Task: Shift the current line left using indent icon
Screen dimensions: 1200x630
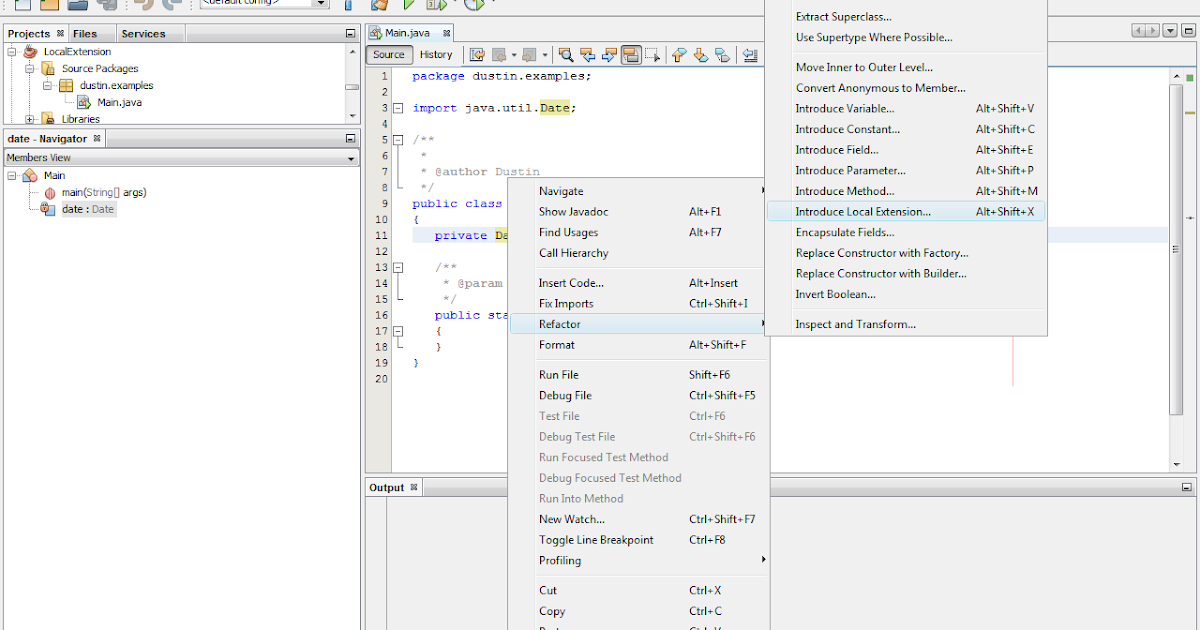Action: (x=750, y=55)
